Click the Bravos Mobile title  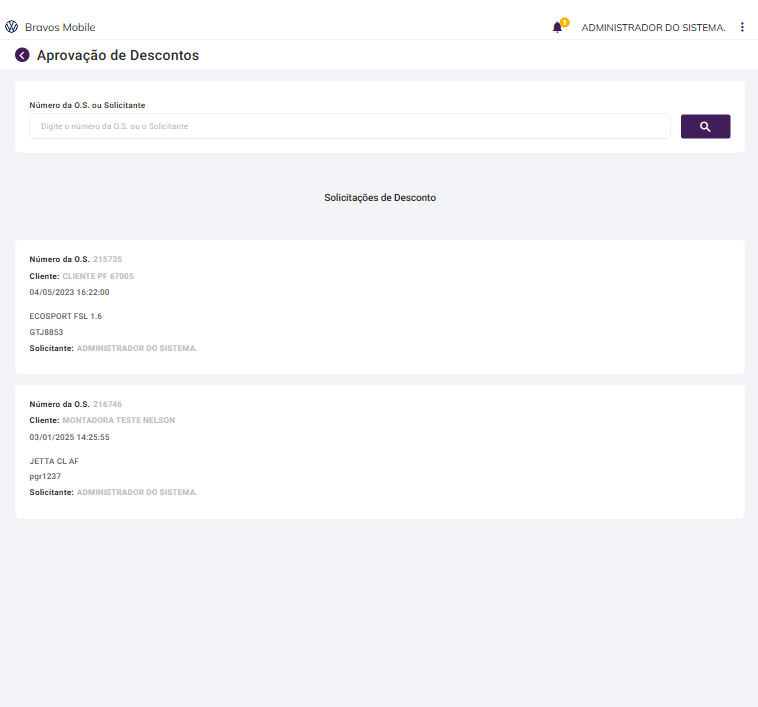[60, 27]
